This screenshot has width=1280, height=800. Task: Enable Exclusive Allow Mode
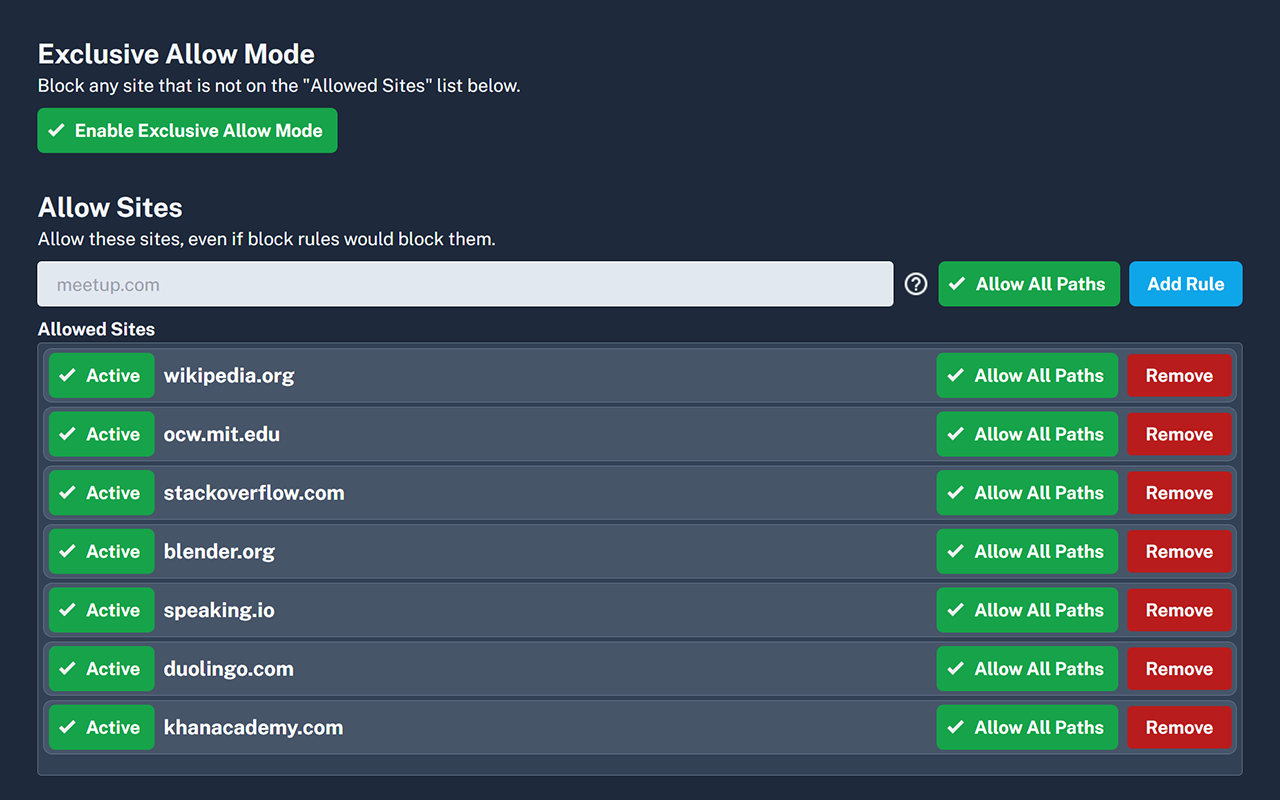(187, 131)
